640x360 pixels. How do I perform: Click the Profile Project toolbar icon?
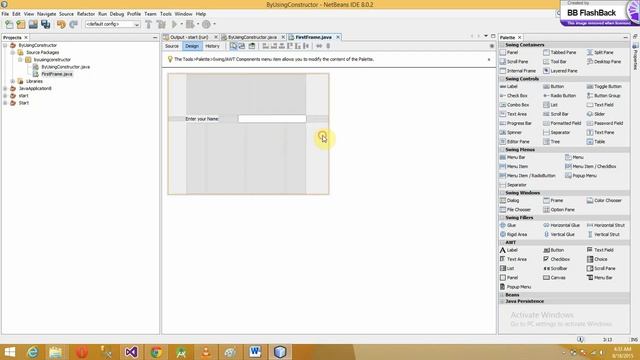[207, 24]
